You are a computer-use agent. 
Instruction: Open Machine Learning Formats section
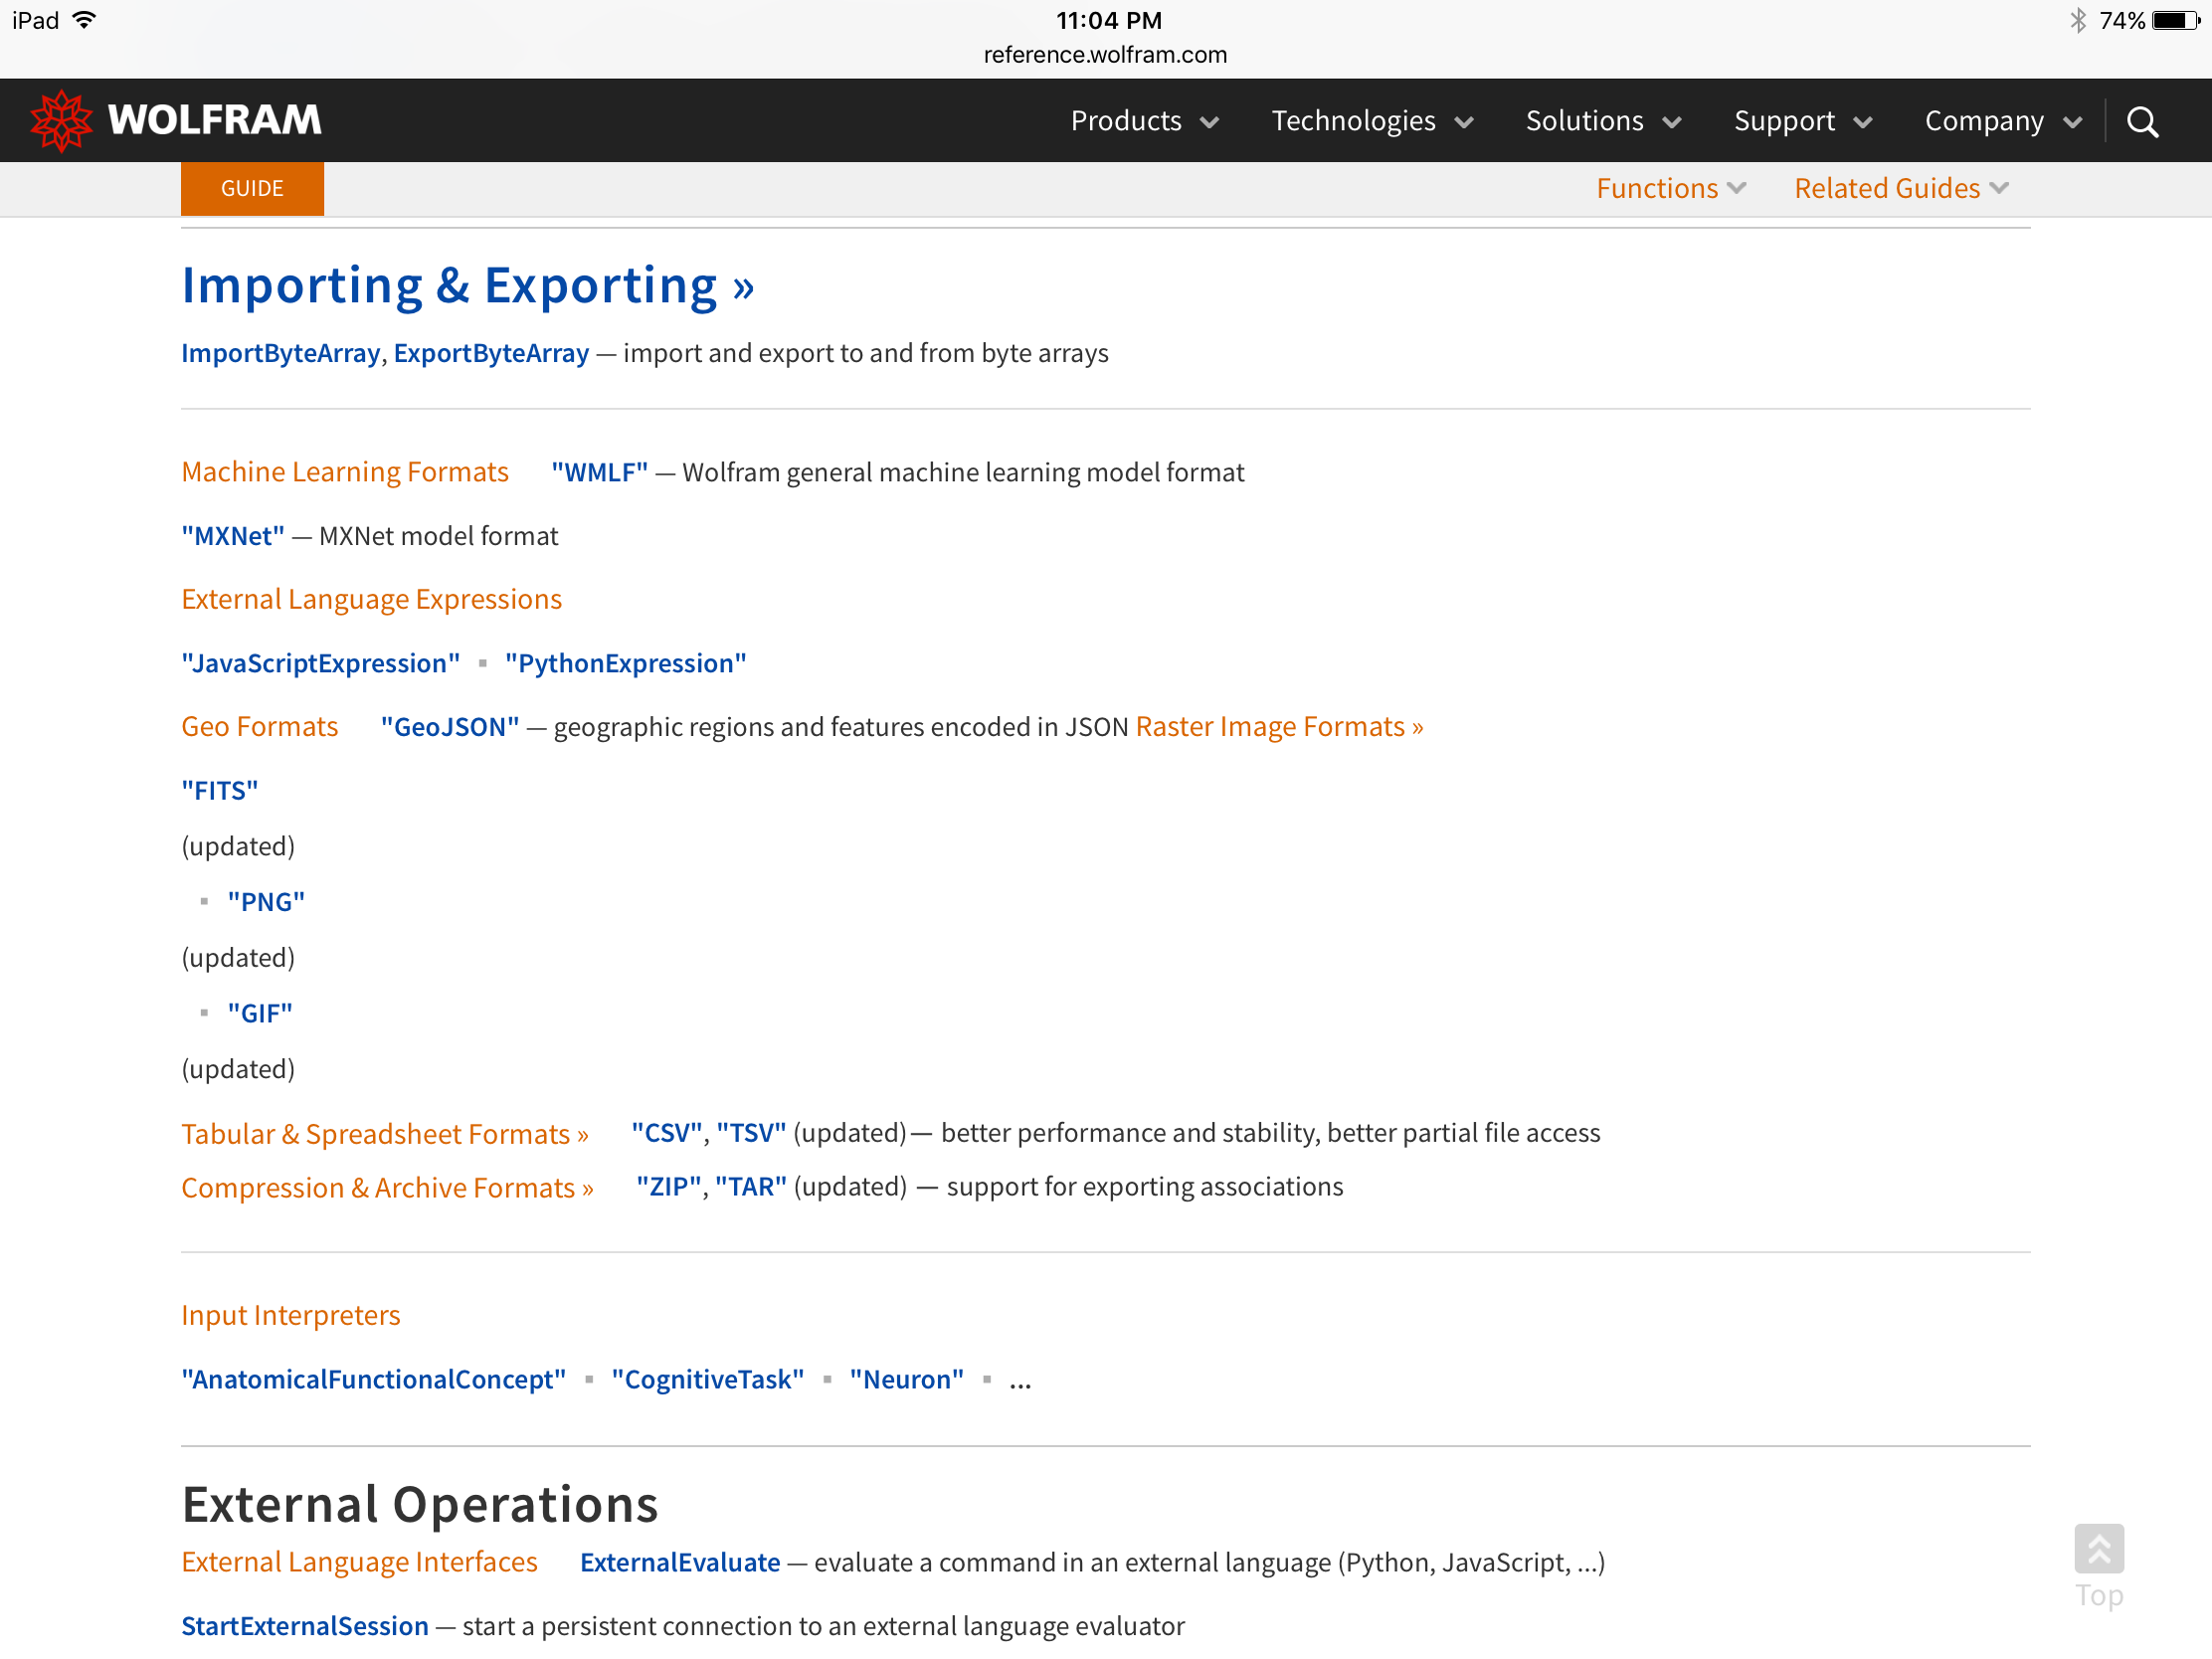345,470
